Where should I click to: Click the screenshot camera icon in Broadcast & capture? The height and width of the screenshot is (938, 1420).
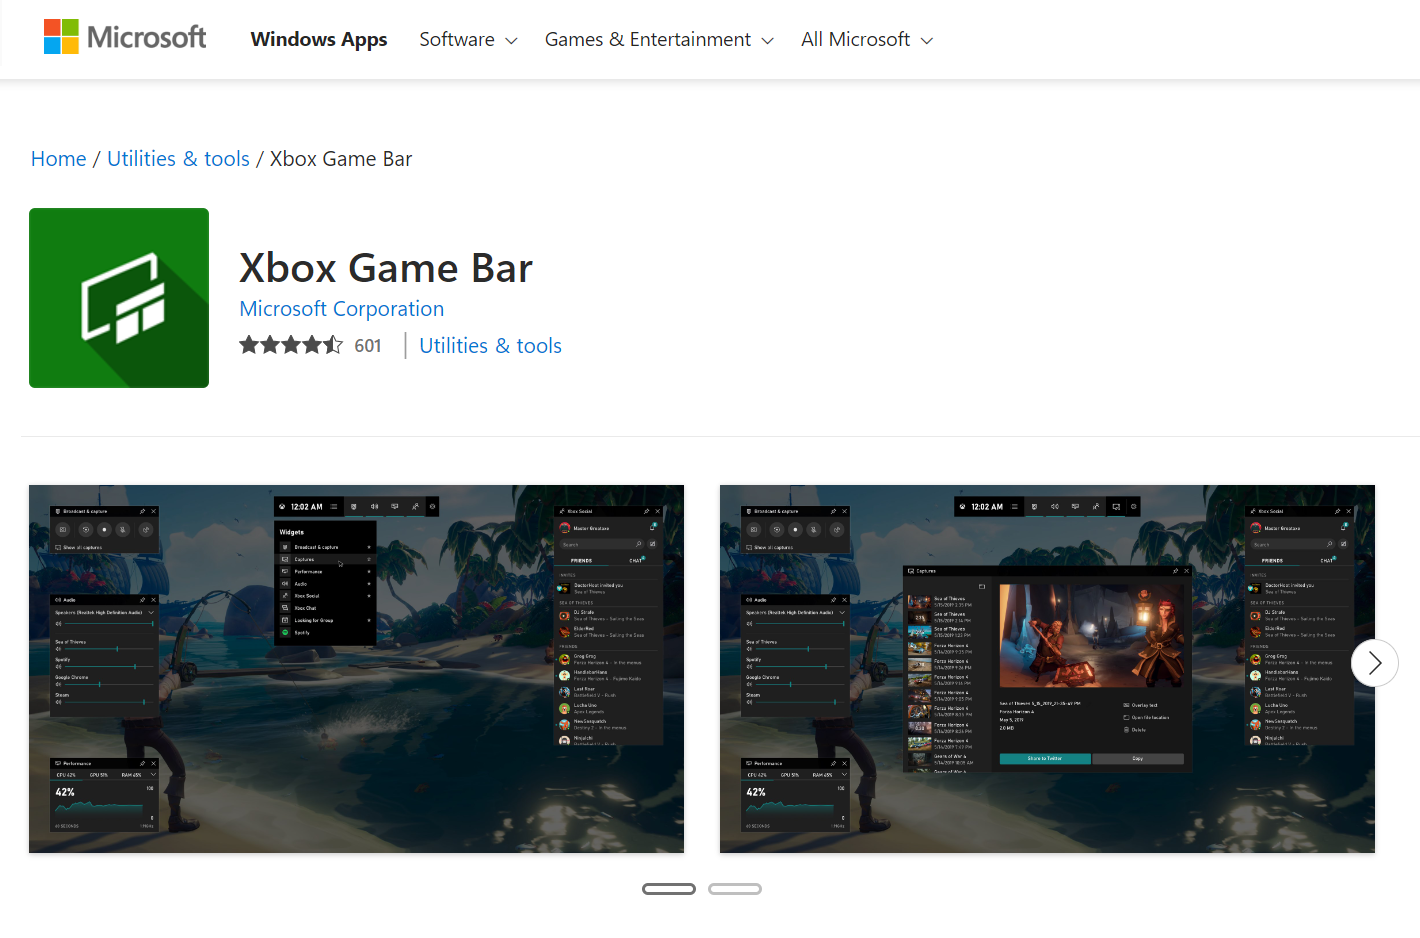(x=63, y=530)
